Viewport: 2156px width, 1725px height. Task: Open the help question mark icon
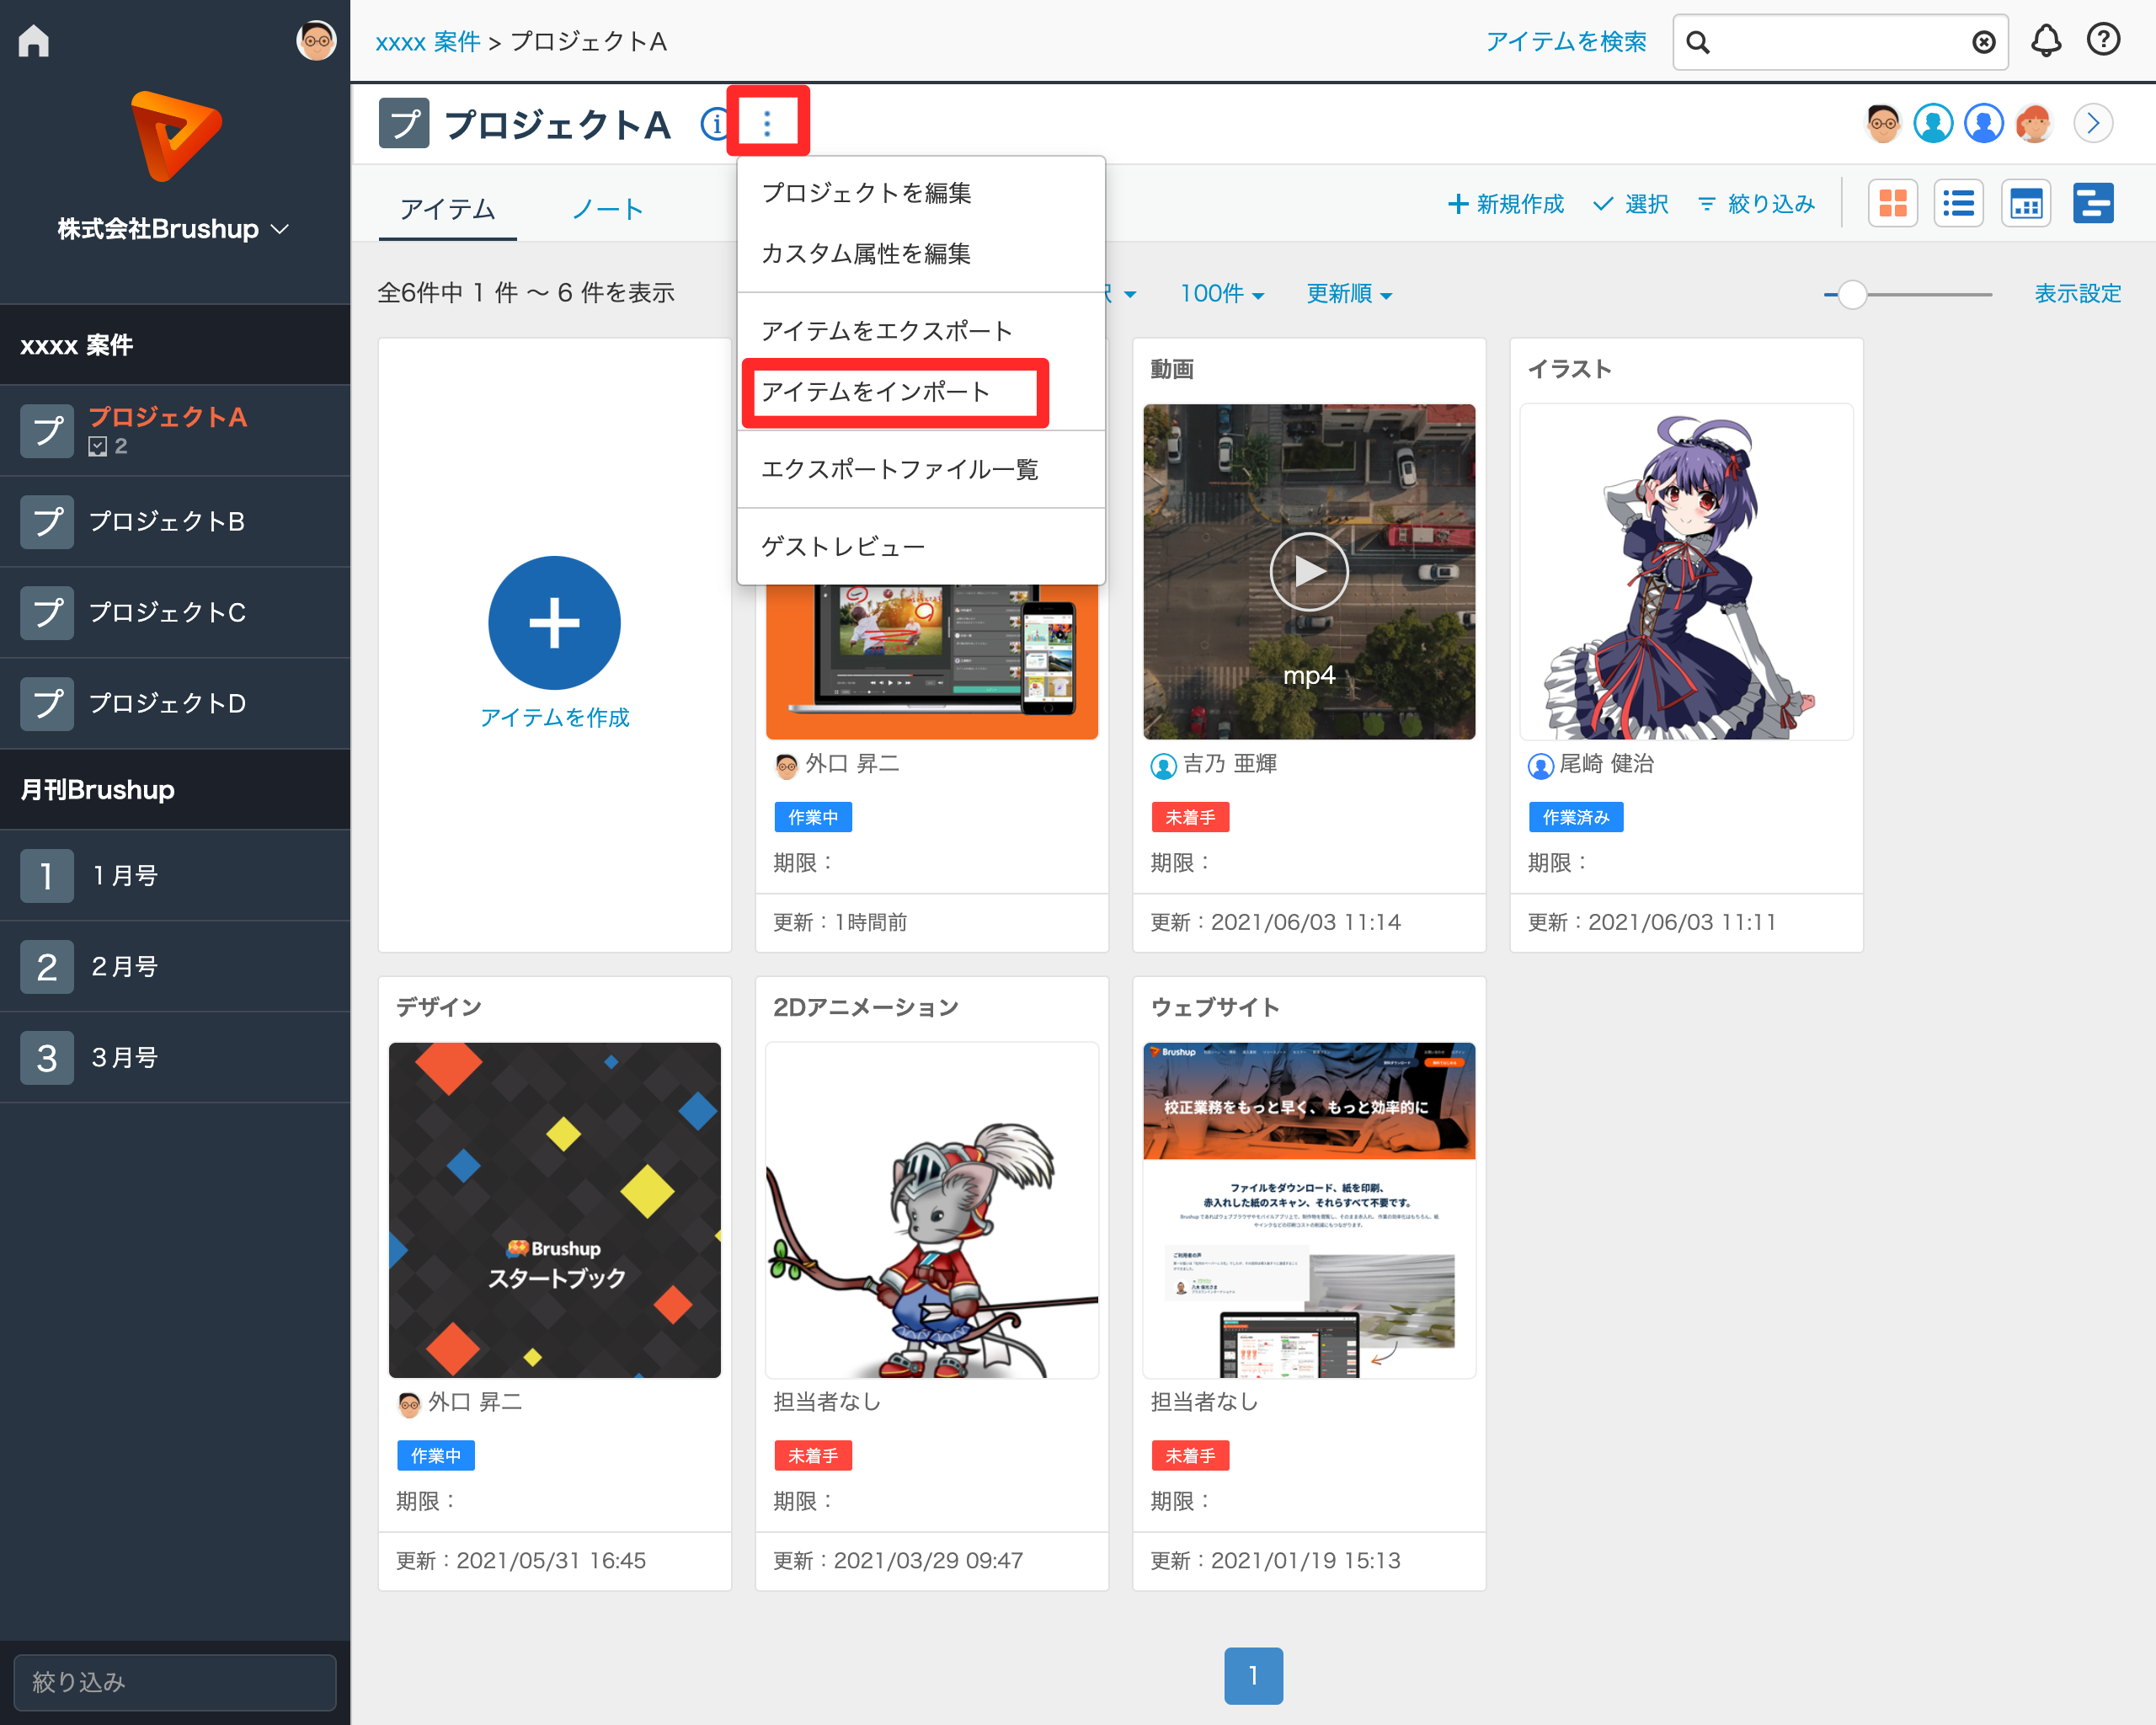click(x=2103, y=40)
